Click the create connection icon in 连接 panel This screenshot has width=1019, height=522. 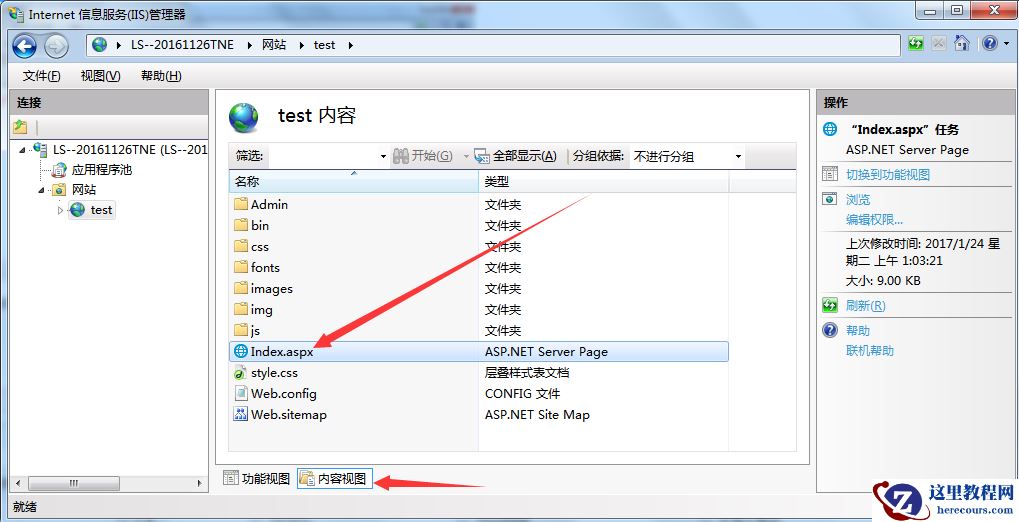pyautogui.click(x=20, y=127)
